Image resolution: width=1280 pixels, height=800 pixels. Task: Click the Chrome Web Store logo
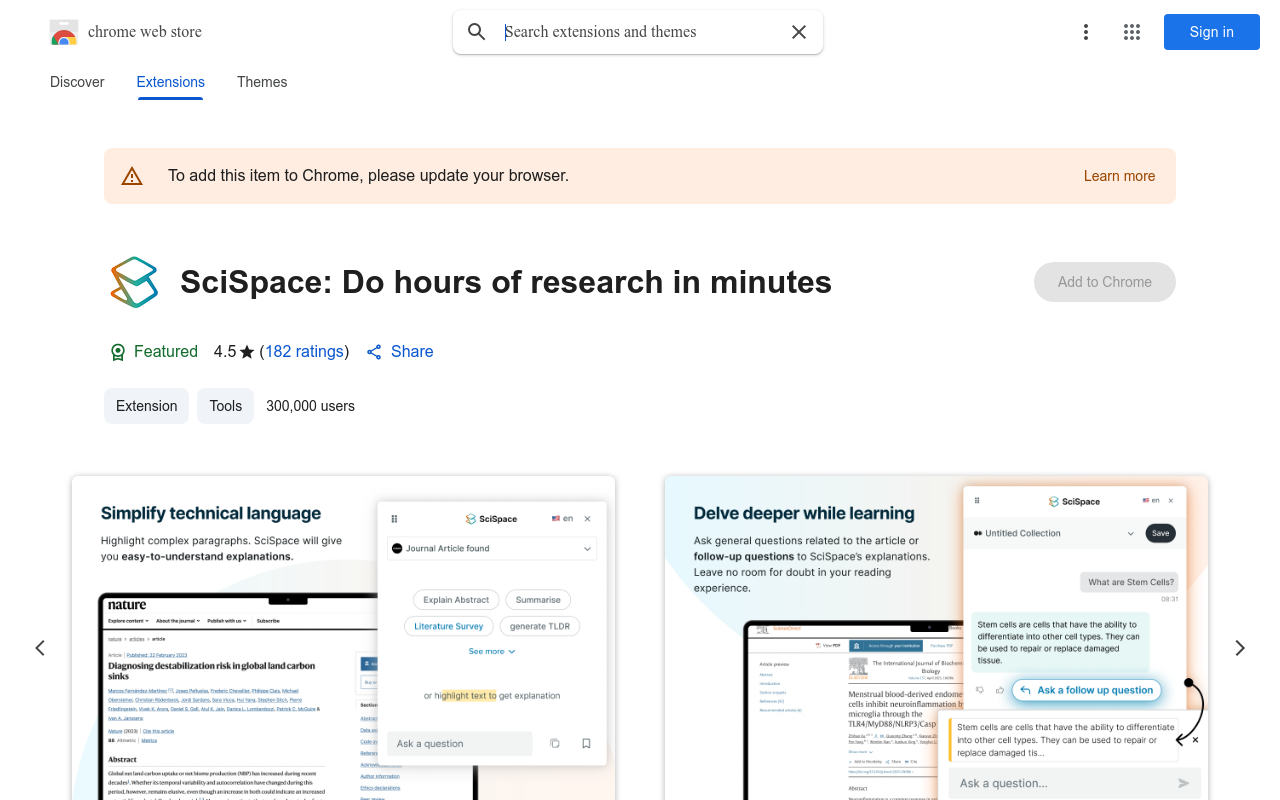[x=64, y=32]
